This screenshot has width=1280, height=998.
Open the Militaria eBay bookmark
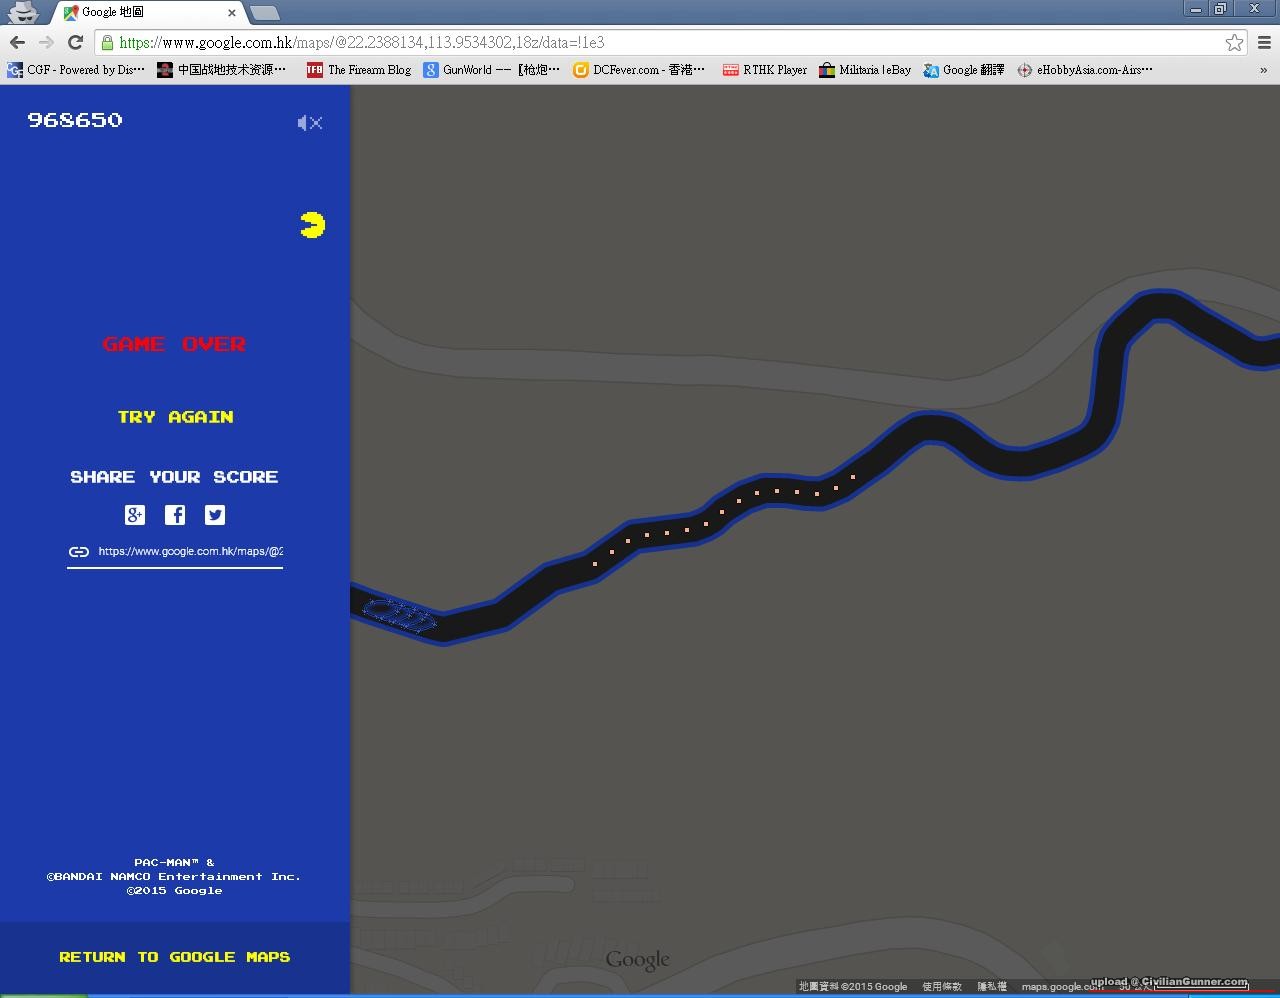click(865, 70)
